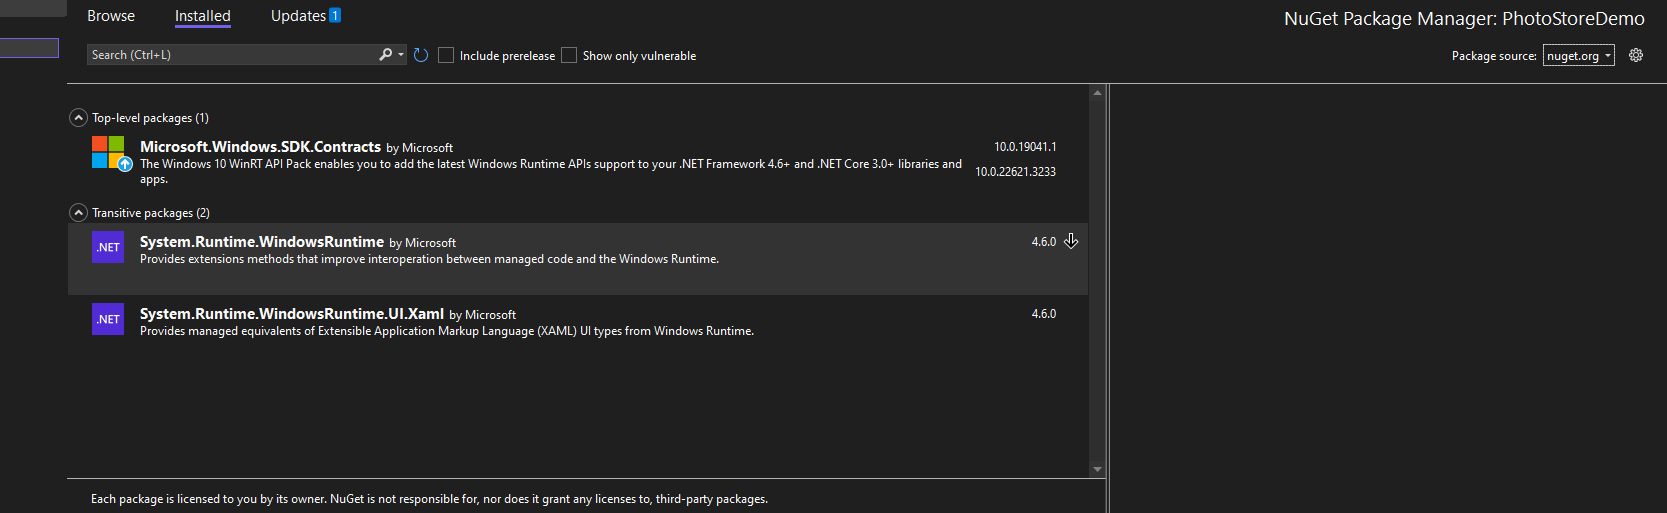This screenshot has width=1667, height=513.
Task: Click the Top-level packages (1) label
Action: coord(150,118)
